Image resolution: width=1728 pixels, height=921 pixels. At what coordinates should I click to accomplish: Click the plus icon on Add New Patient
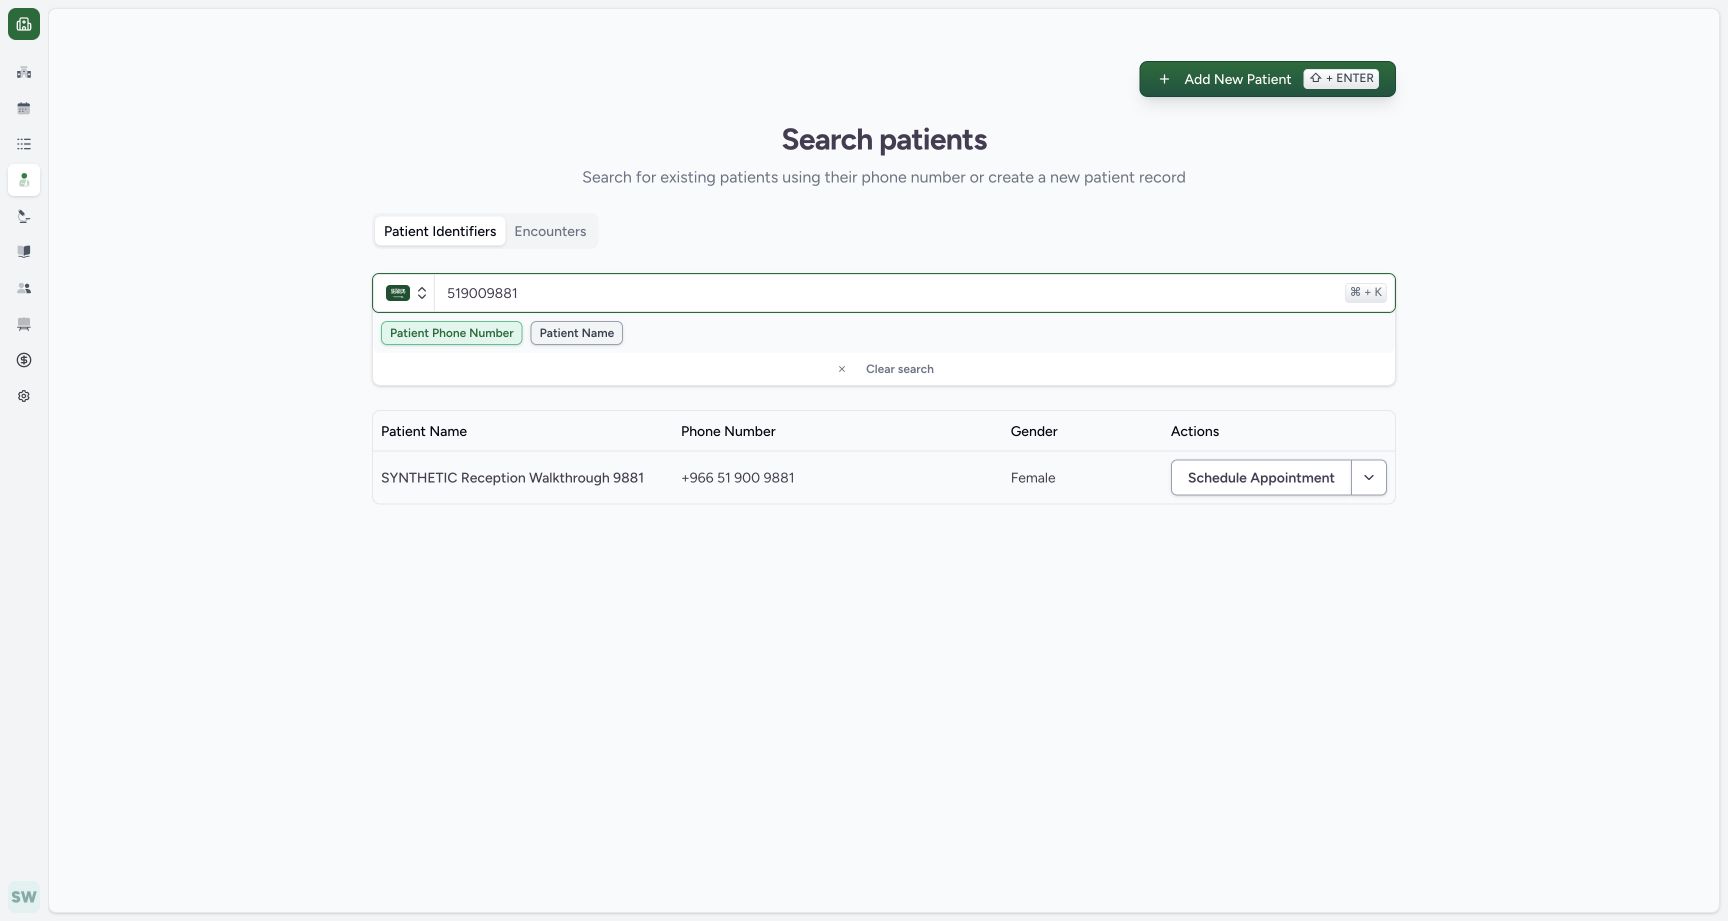coord(1164,79)
